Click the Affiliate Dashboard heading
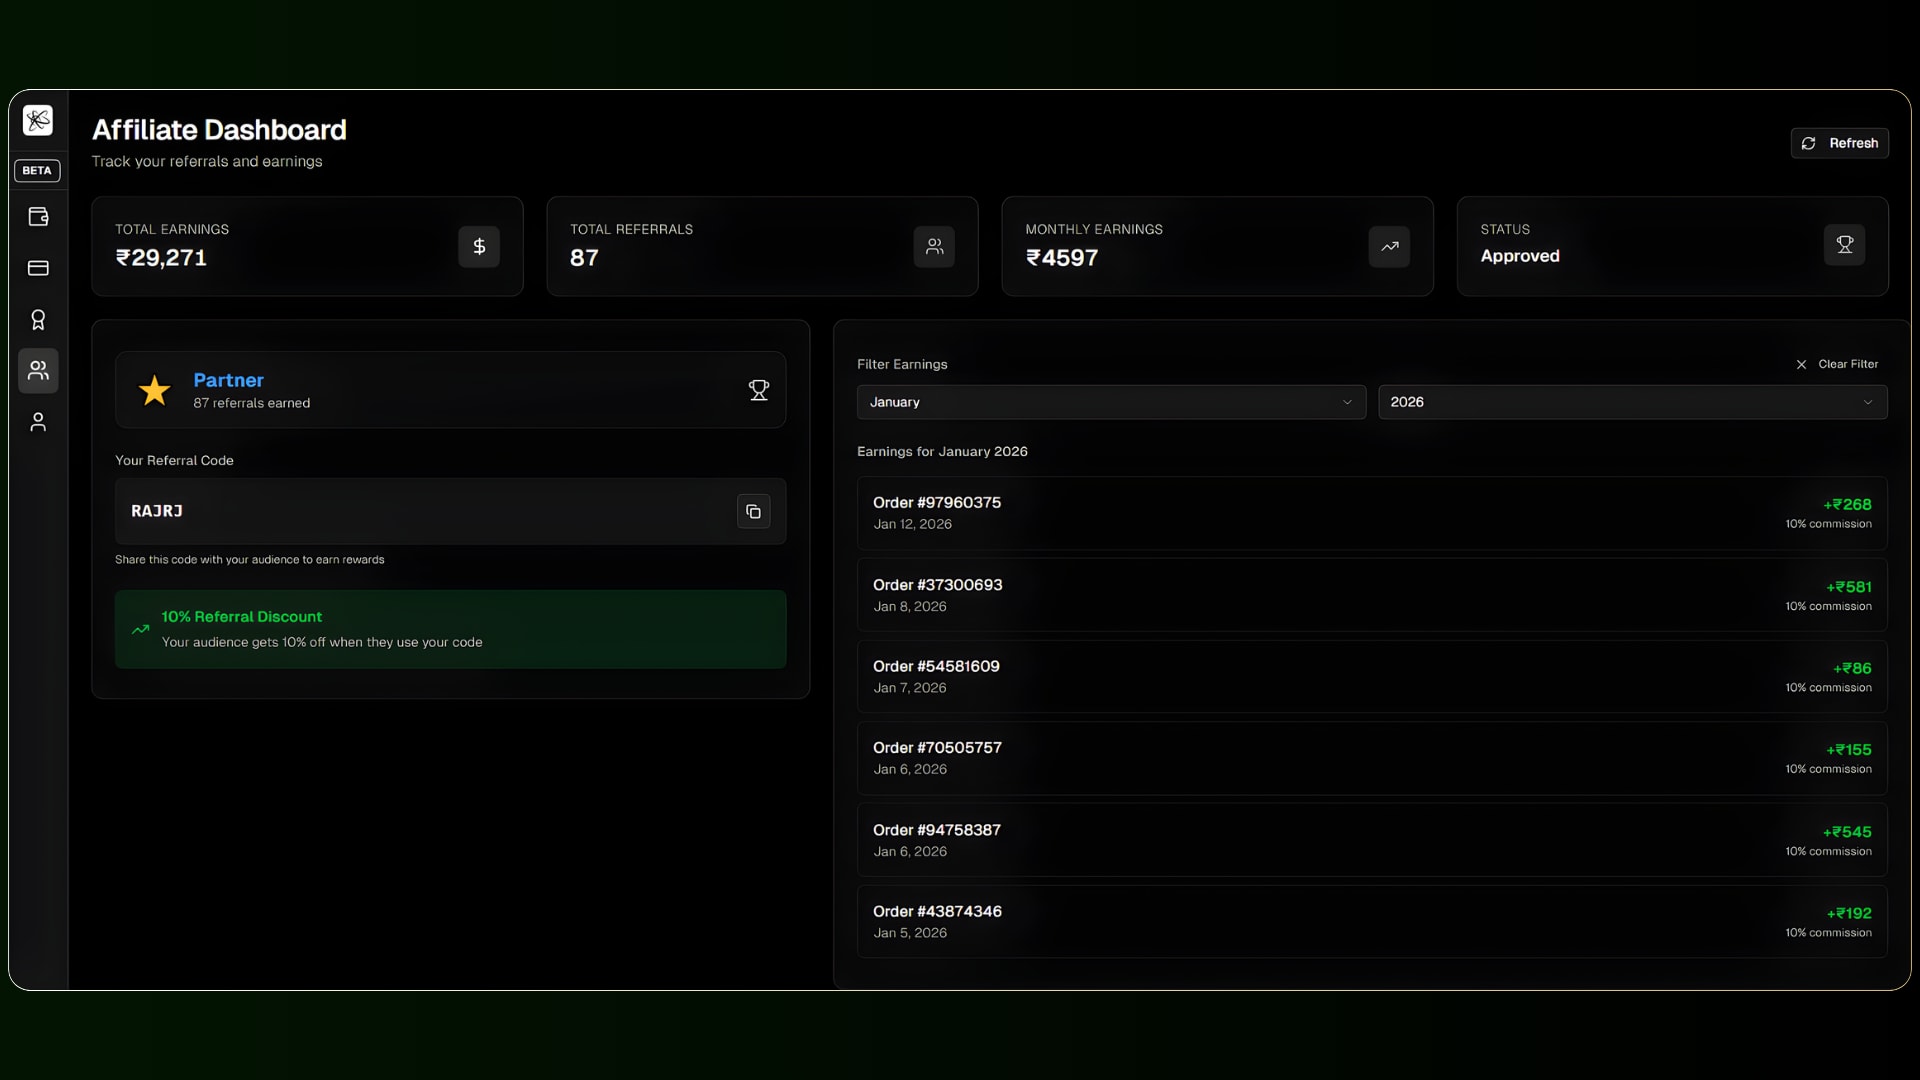Screen dimensions: 1920x1080 [219, 130]
